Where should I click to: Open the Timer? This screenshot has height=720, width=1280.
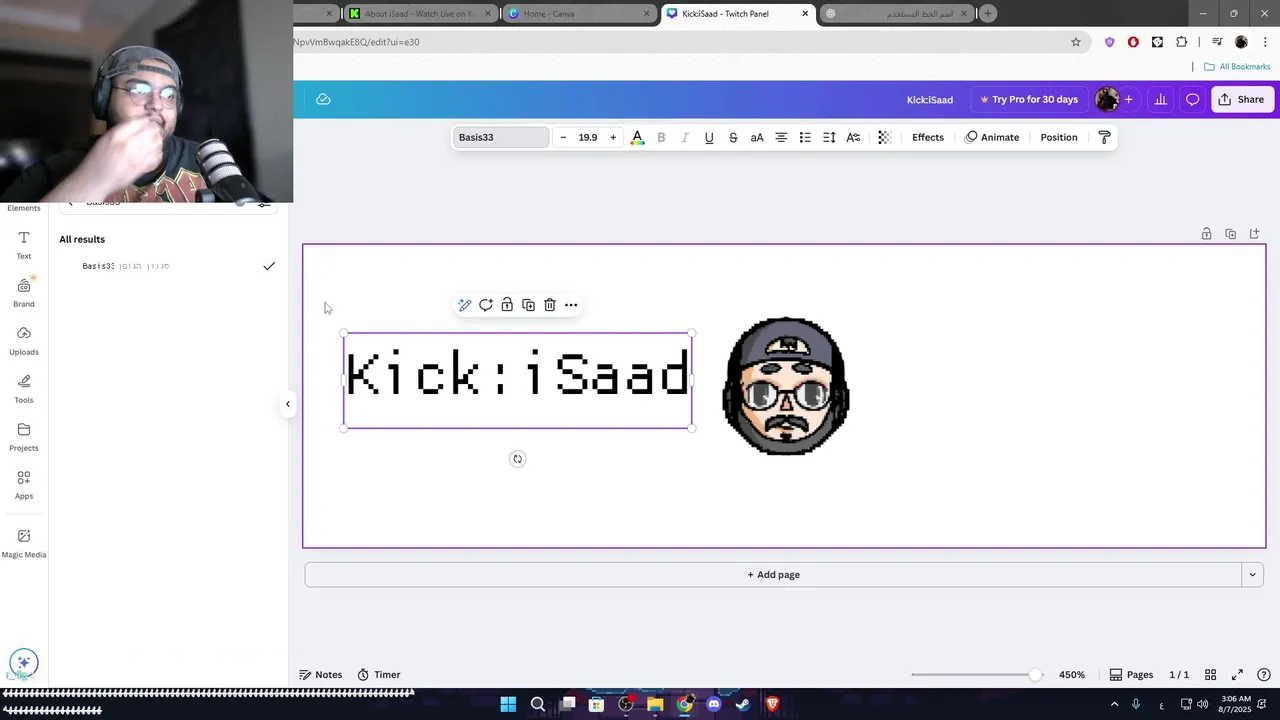(379, 675)
